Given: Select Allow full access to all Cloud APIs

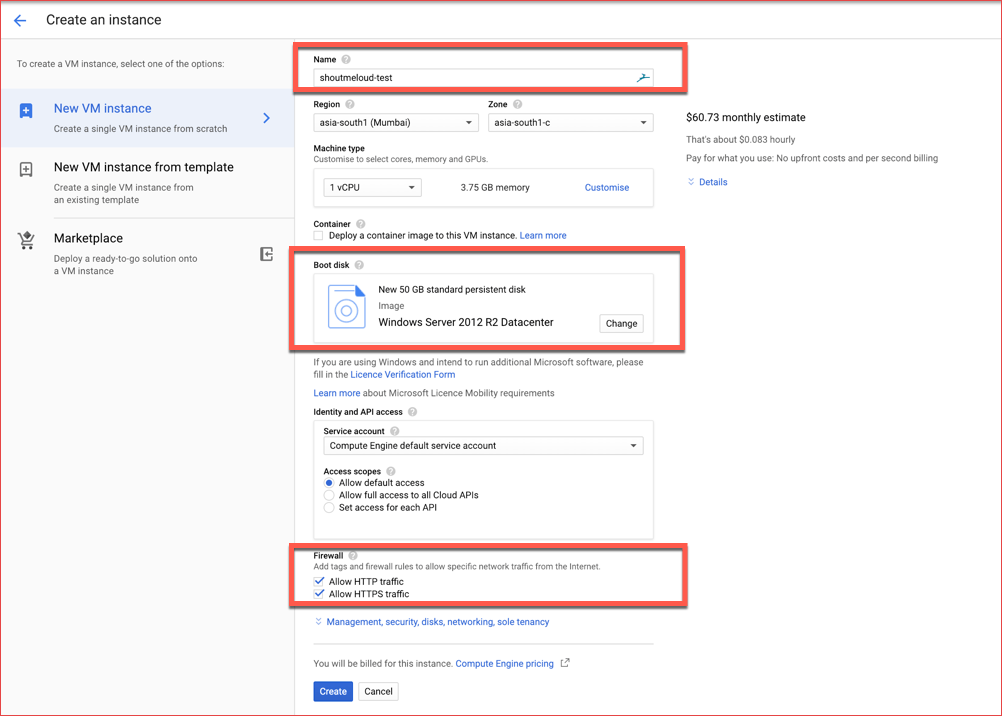Looking at the screenshot, I should pyautogui.click(x=329, y=495).
